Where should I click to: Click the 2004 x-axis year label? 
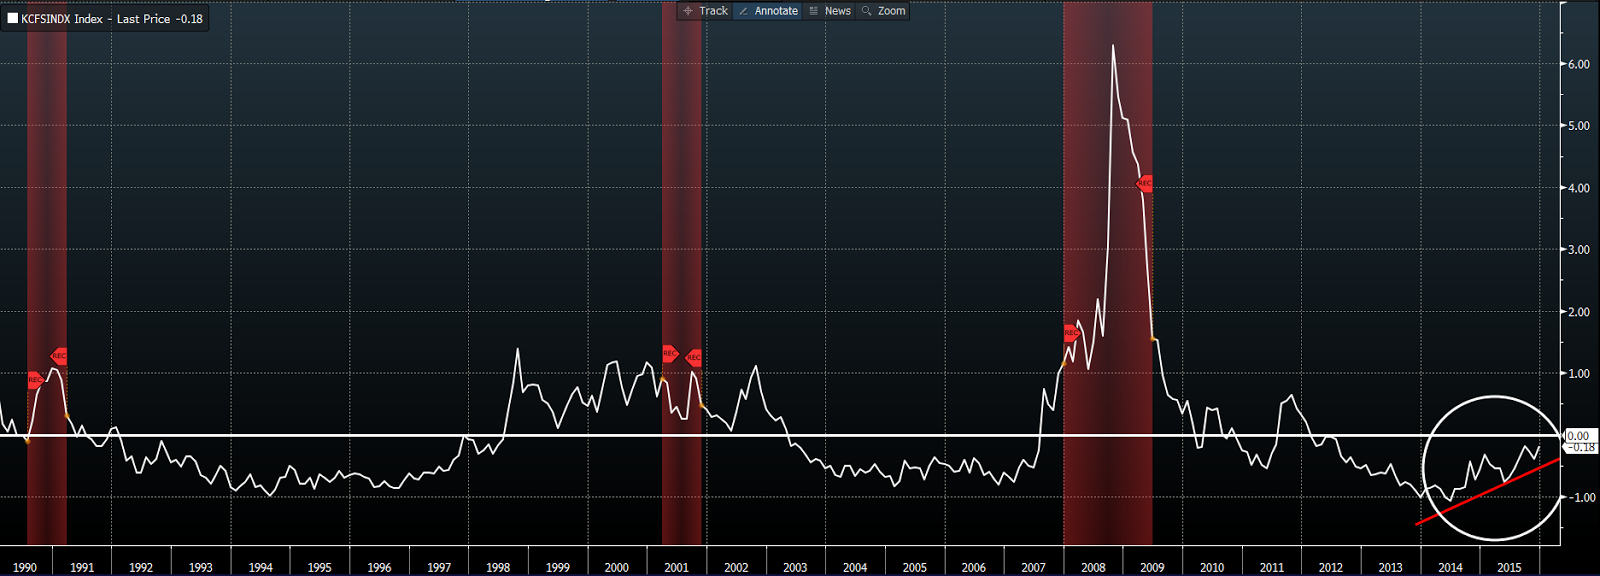tap(855, 567)
